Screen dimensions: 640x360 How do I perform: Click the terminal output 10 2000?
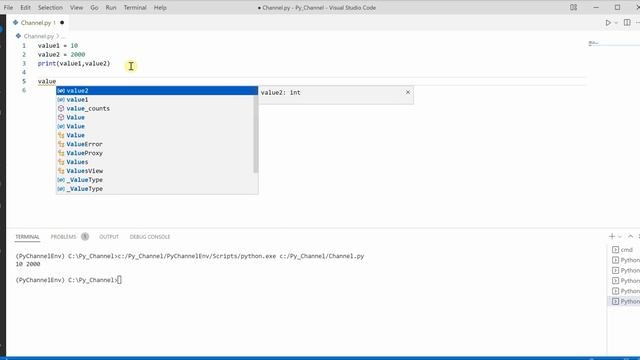(x=28, y=264)
